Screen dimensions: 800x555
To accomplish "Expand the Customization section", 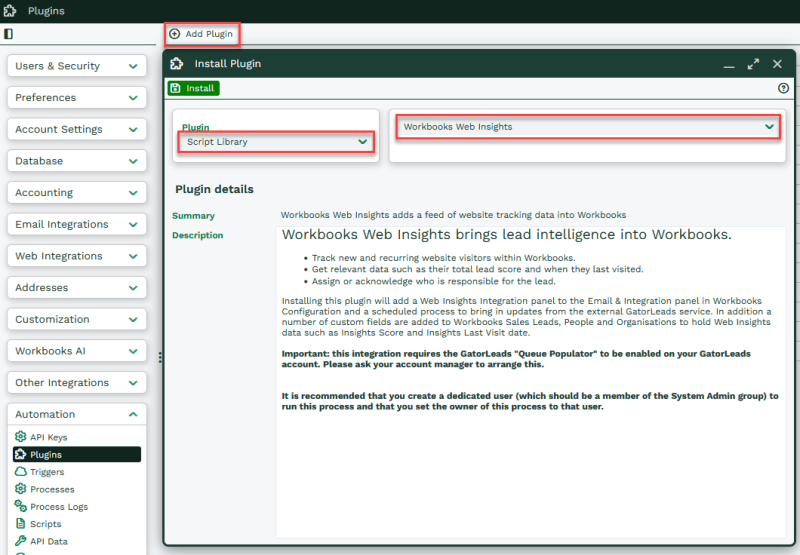I will tap(77, 319).
